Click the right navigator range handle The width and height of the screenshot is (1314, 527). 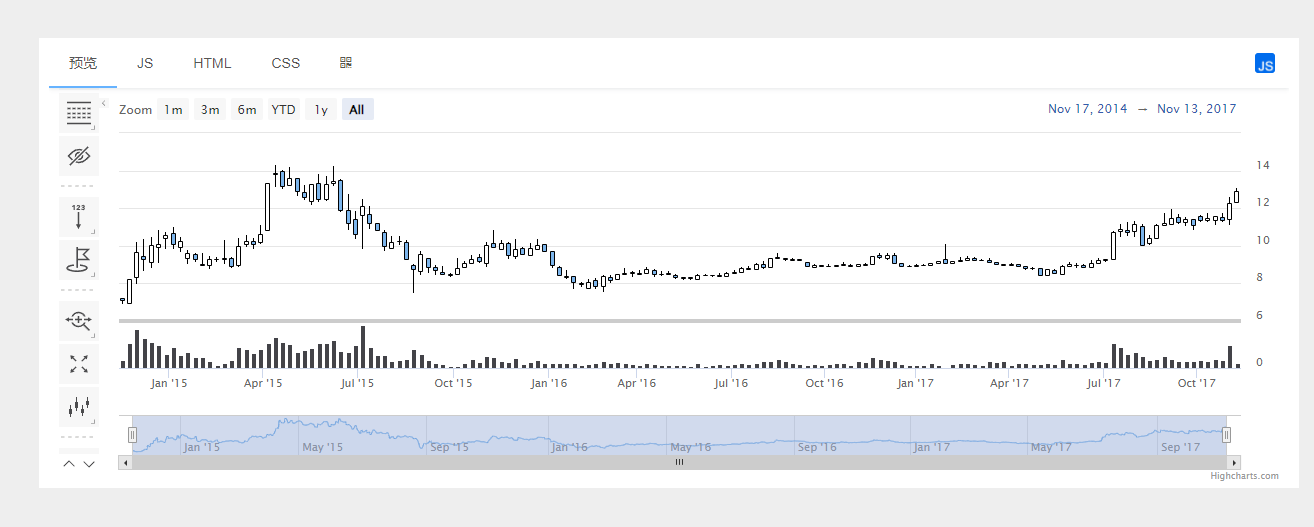point(1226,434)
